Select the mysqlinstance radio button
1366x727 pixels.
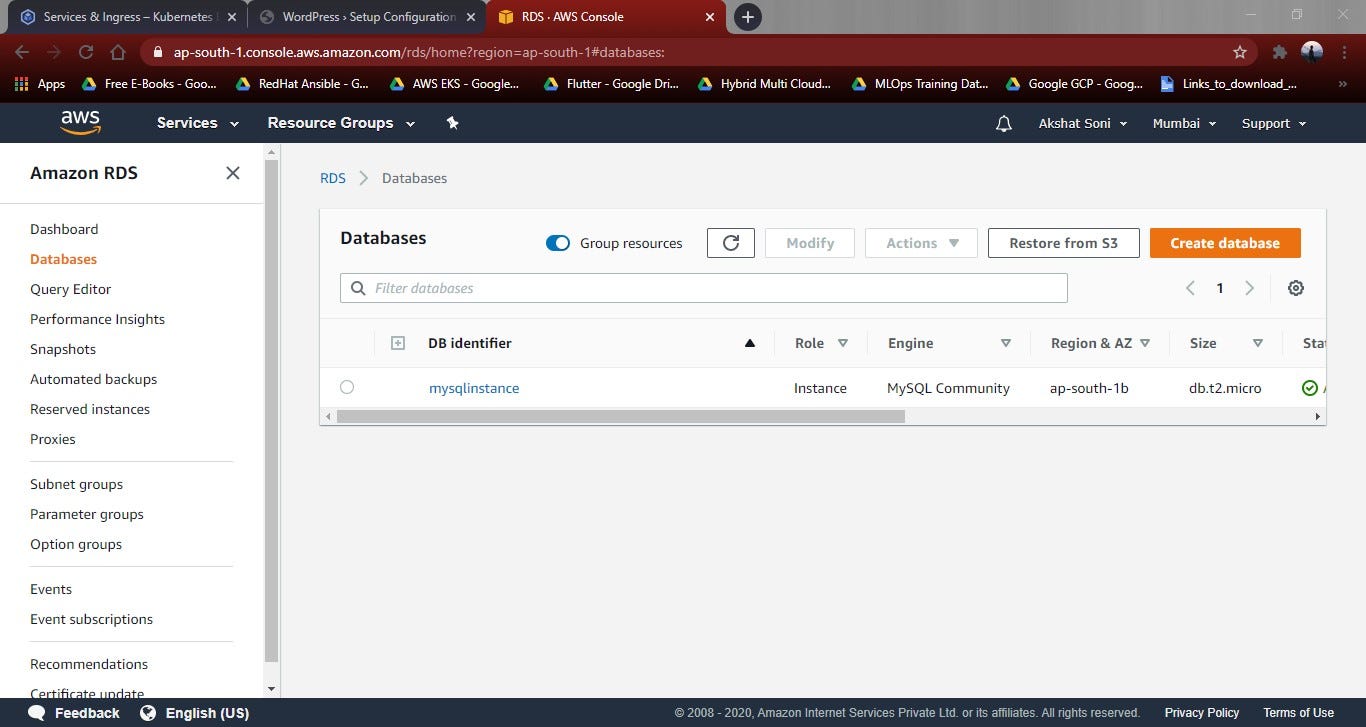[347, 387]
